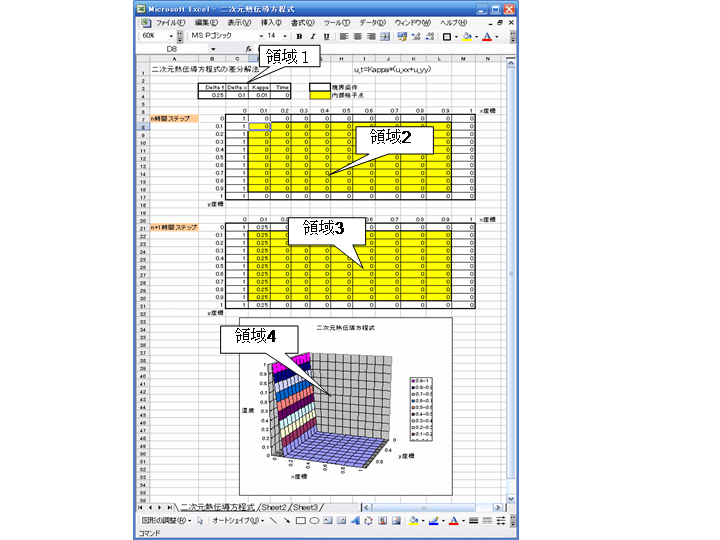Click the drawing toolbar Line Color pen

coord(433,520)
